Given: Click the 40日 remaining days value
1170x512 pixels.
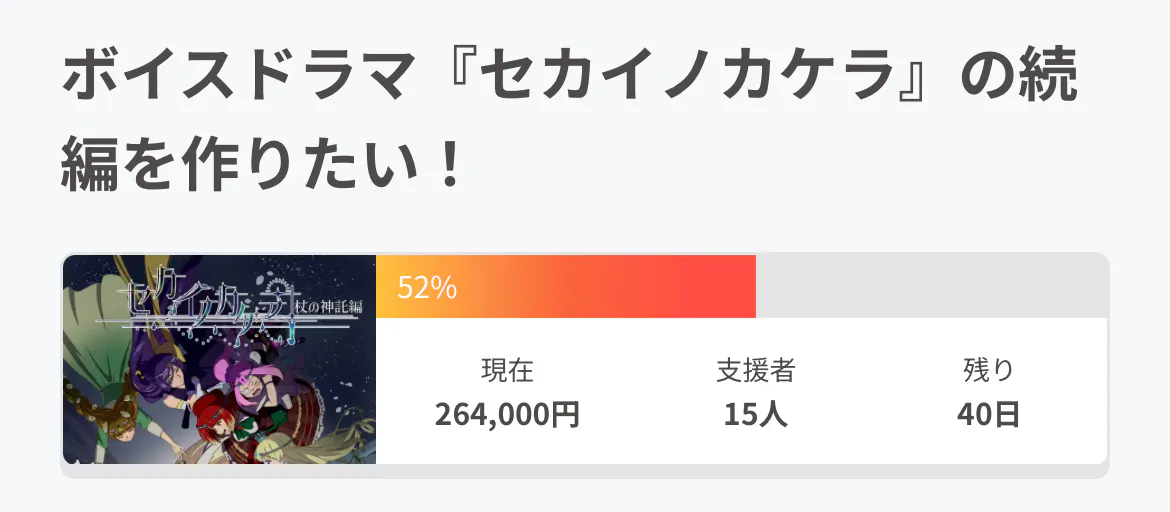Looking at the screenshot, I should (988, 414).
